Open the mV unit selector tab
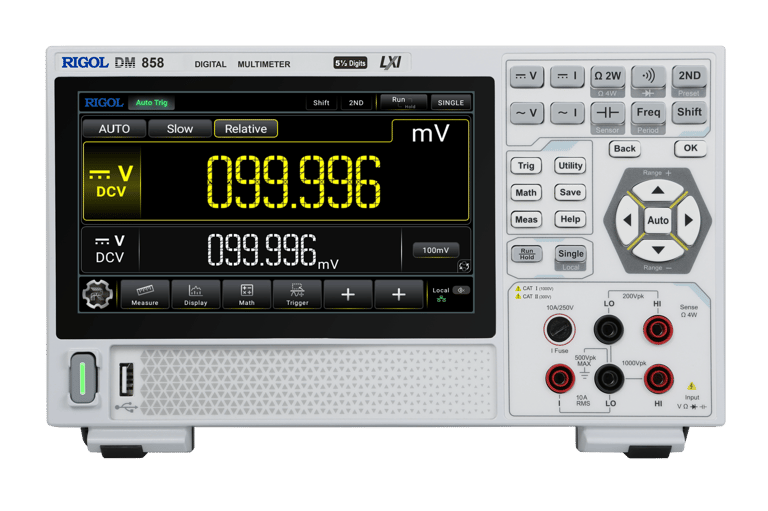The height and width of the screenshot is (511, 768). pyautogui.click(x=430, y=133)
